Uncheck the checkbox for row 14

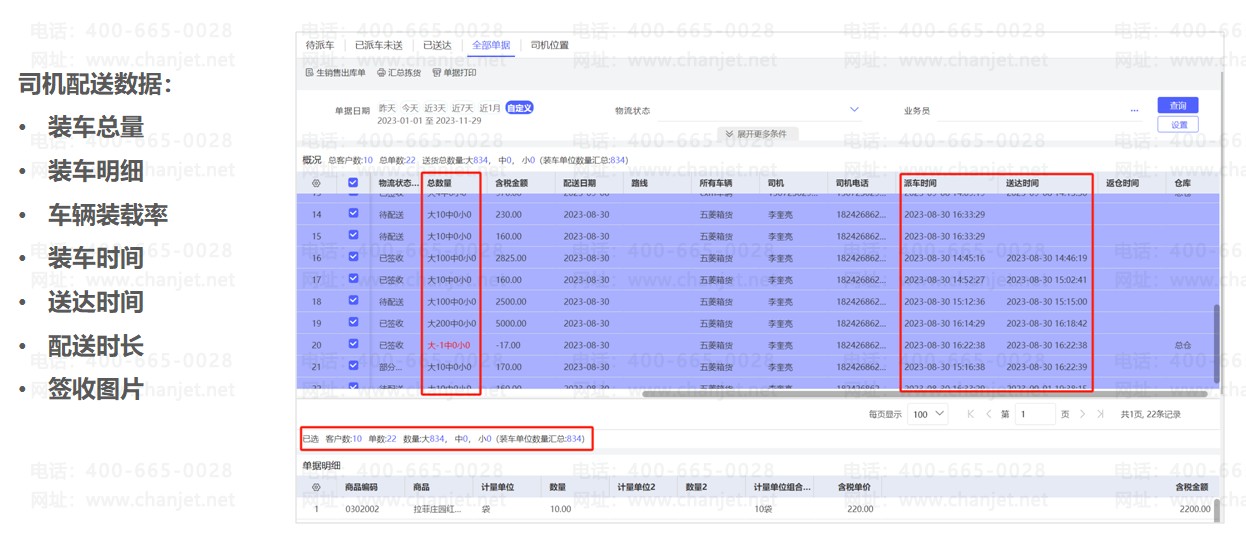click(x=353, y=214)
